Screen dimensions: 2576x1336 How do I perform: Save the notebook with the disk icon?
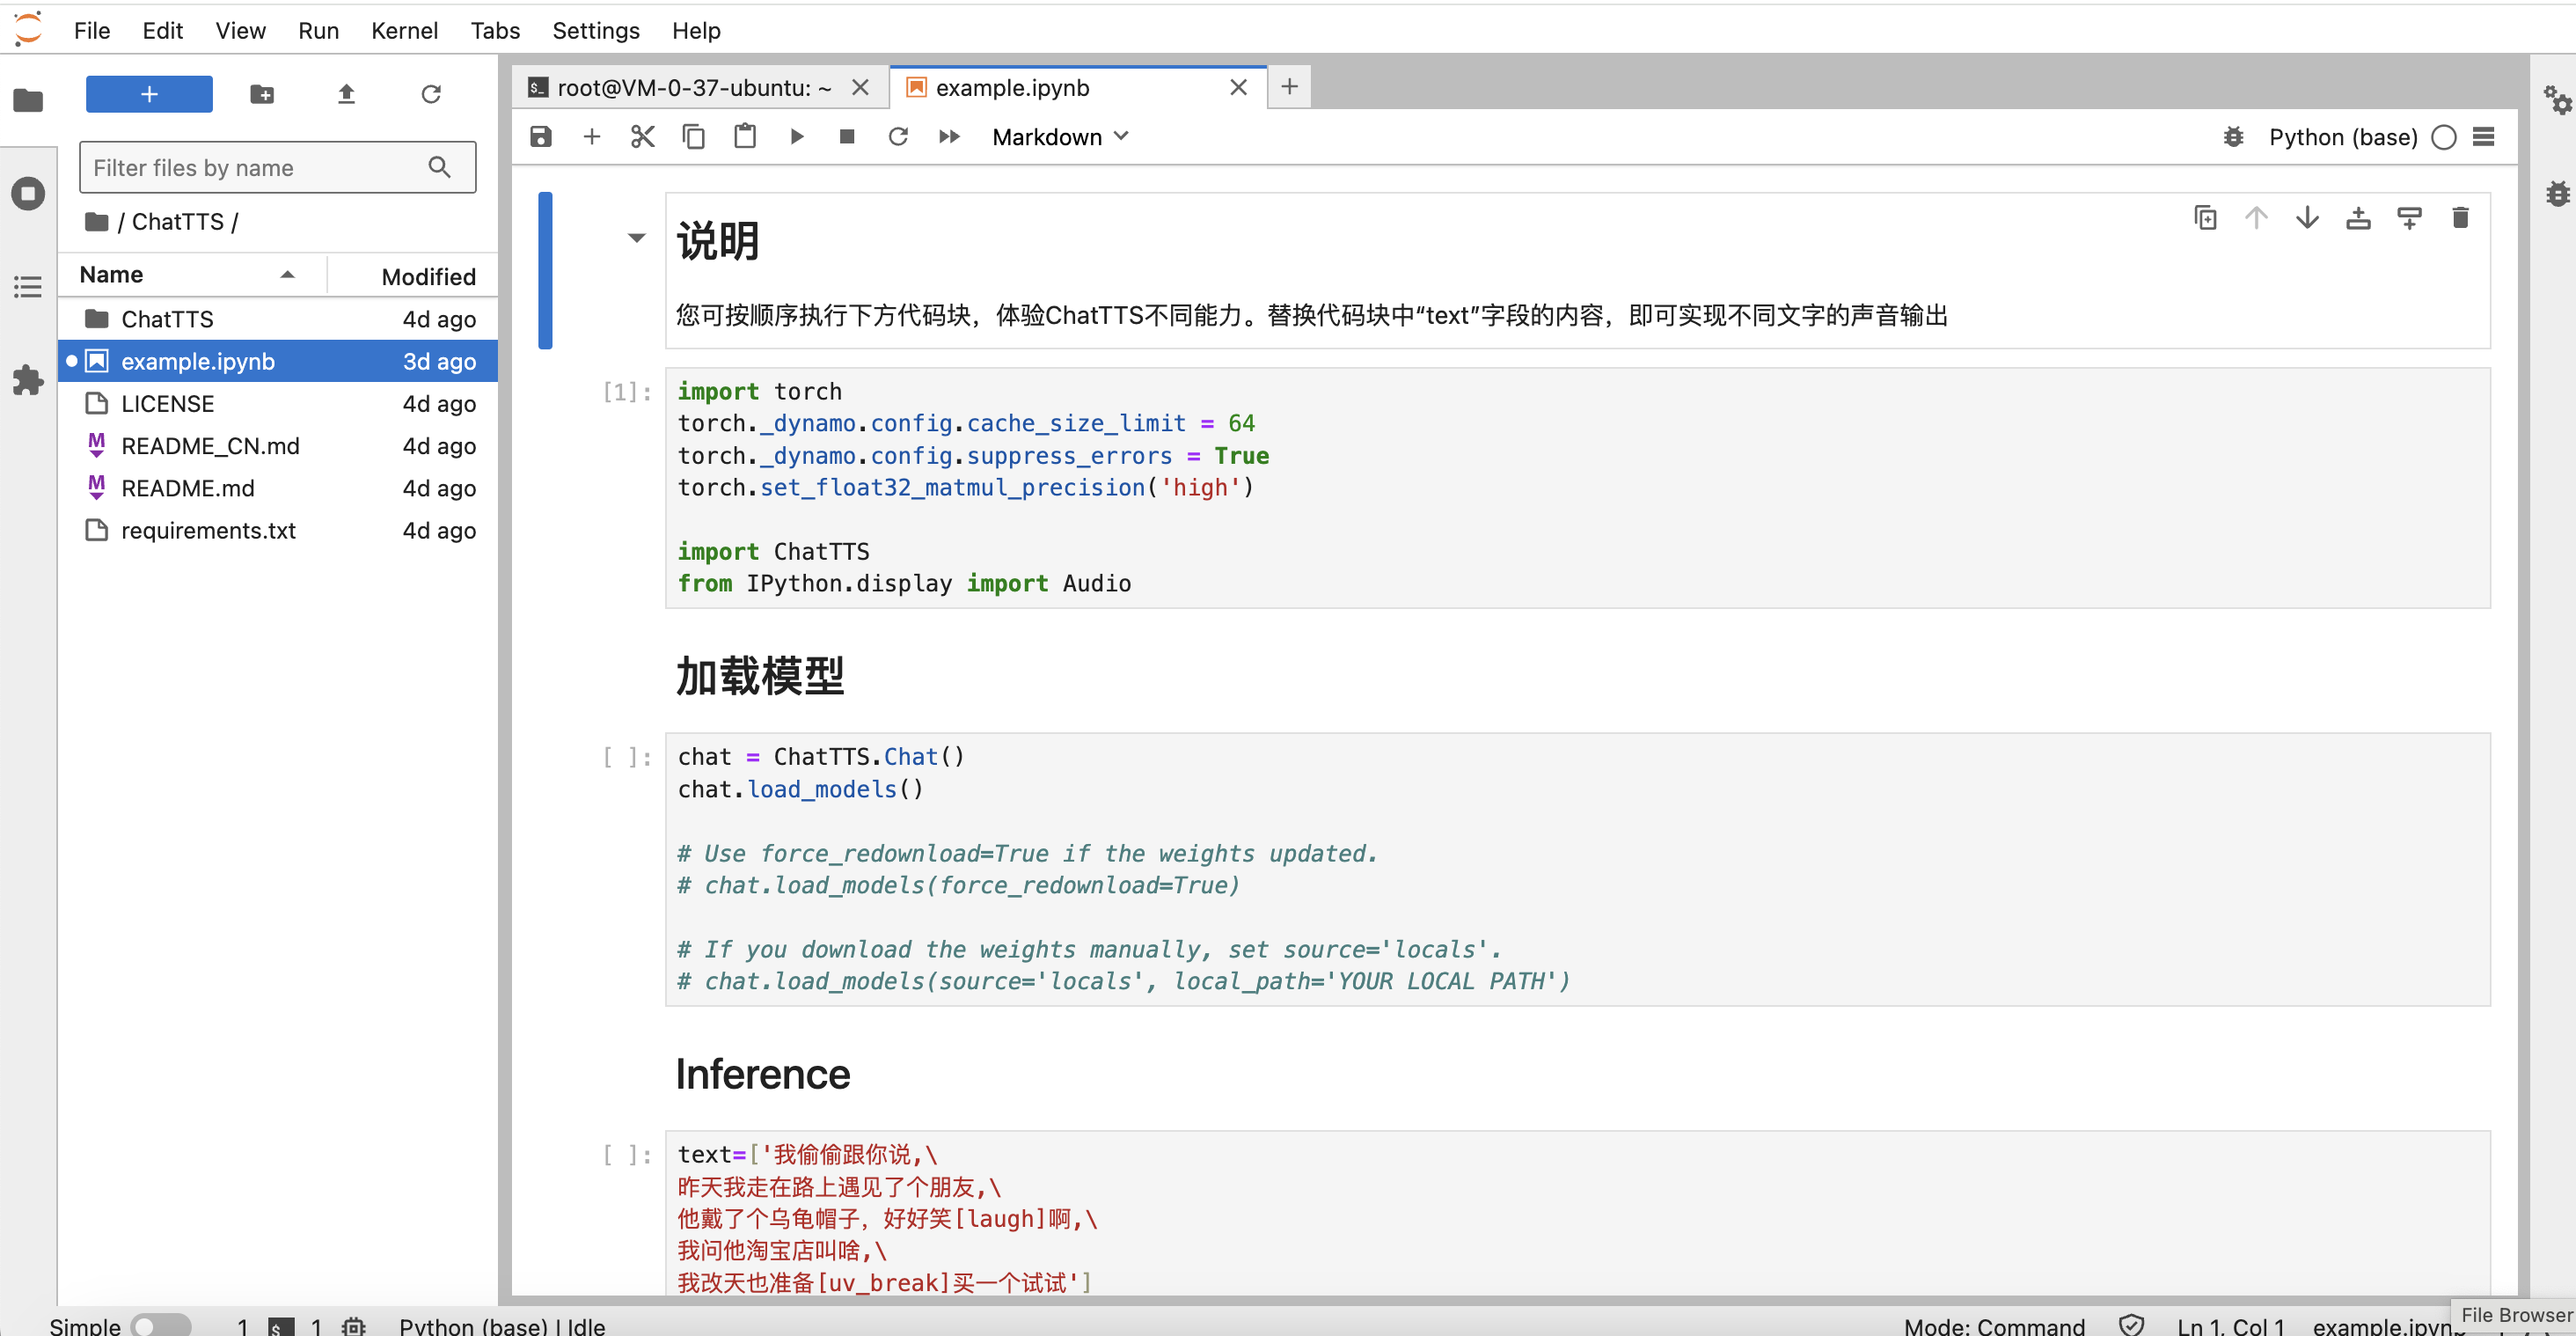[x=541, y=137]
